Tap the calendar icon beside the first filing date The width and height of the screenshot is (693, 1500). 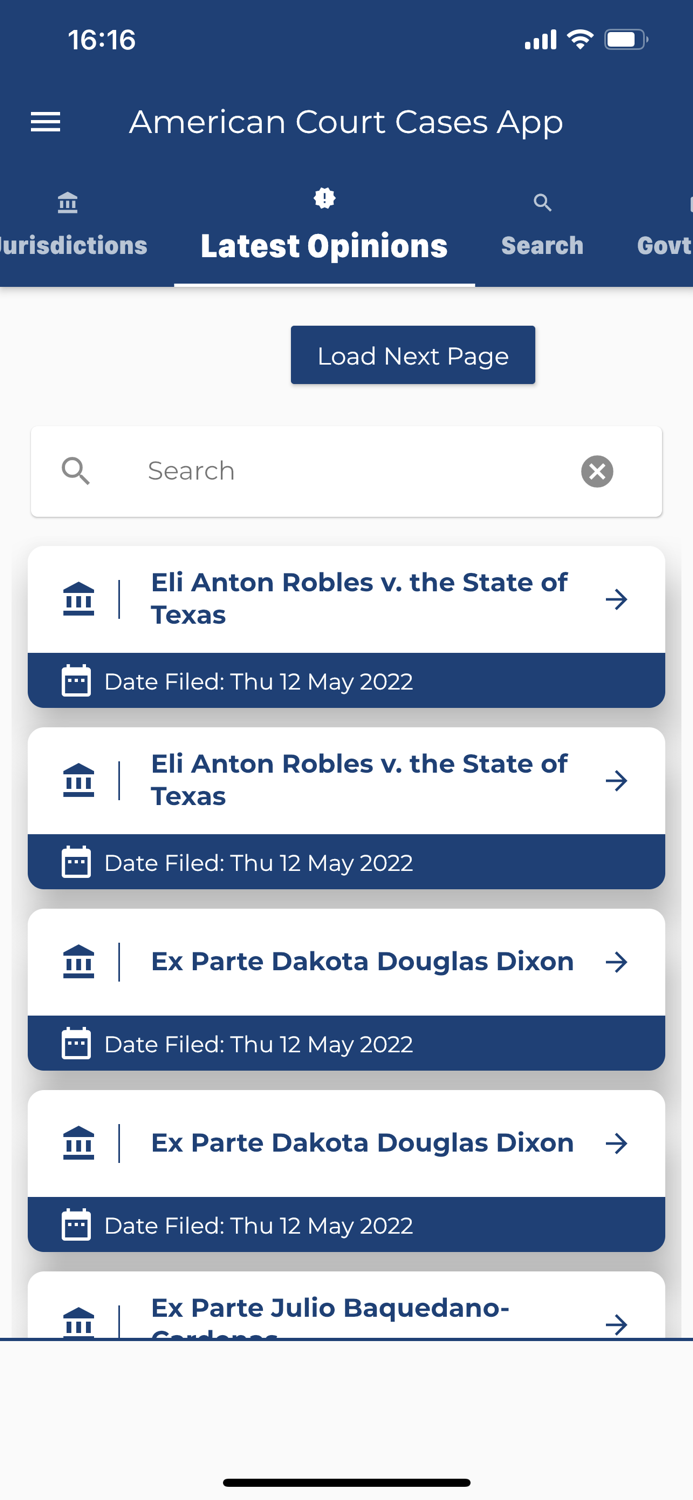coord(76,681)
